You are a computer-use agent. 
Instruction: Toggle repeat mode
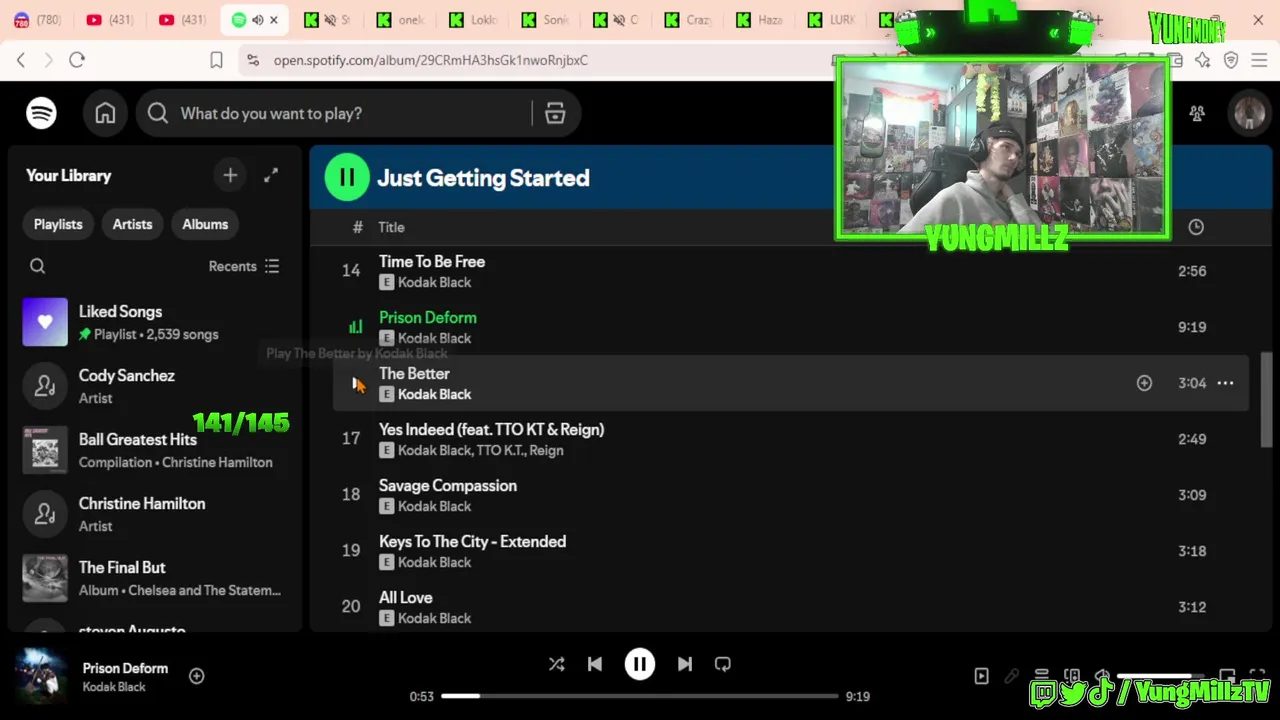pos(723,664)
